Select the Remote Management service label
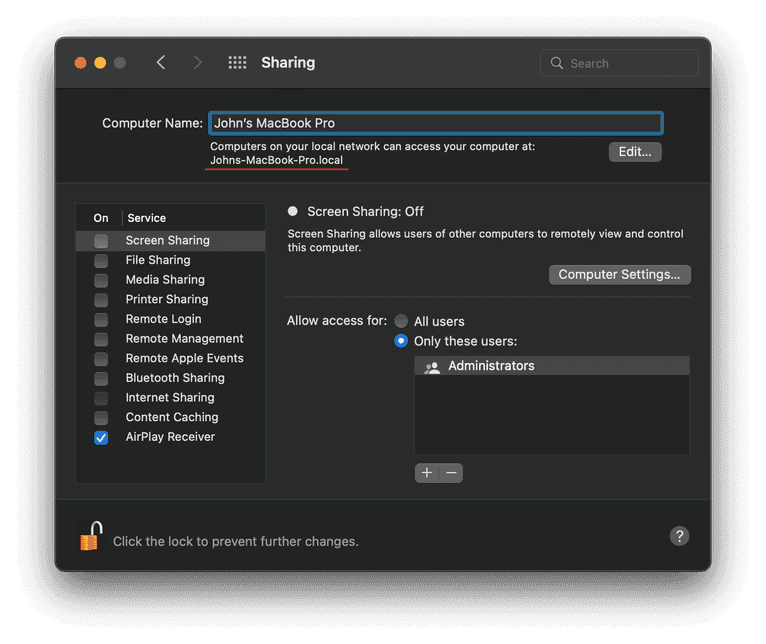The image size is (766, 644). (185, 339)
